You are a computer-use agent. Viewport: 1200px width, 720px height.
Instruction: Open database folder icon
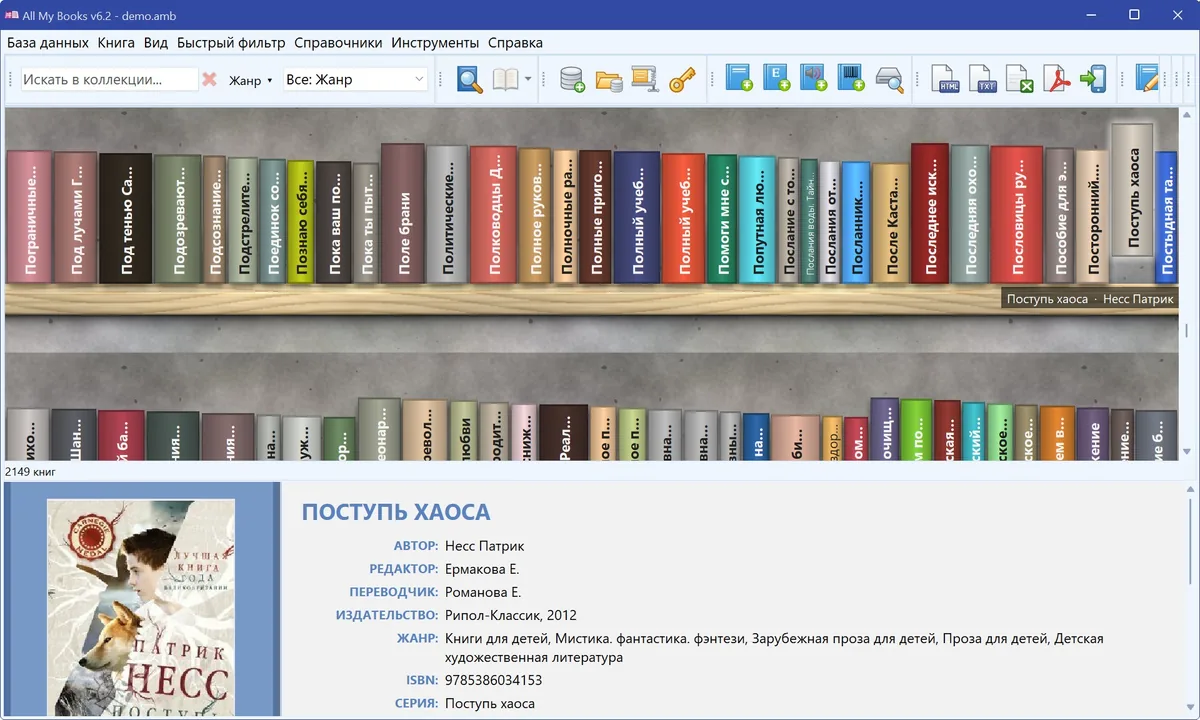(609, 79)
